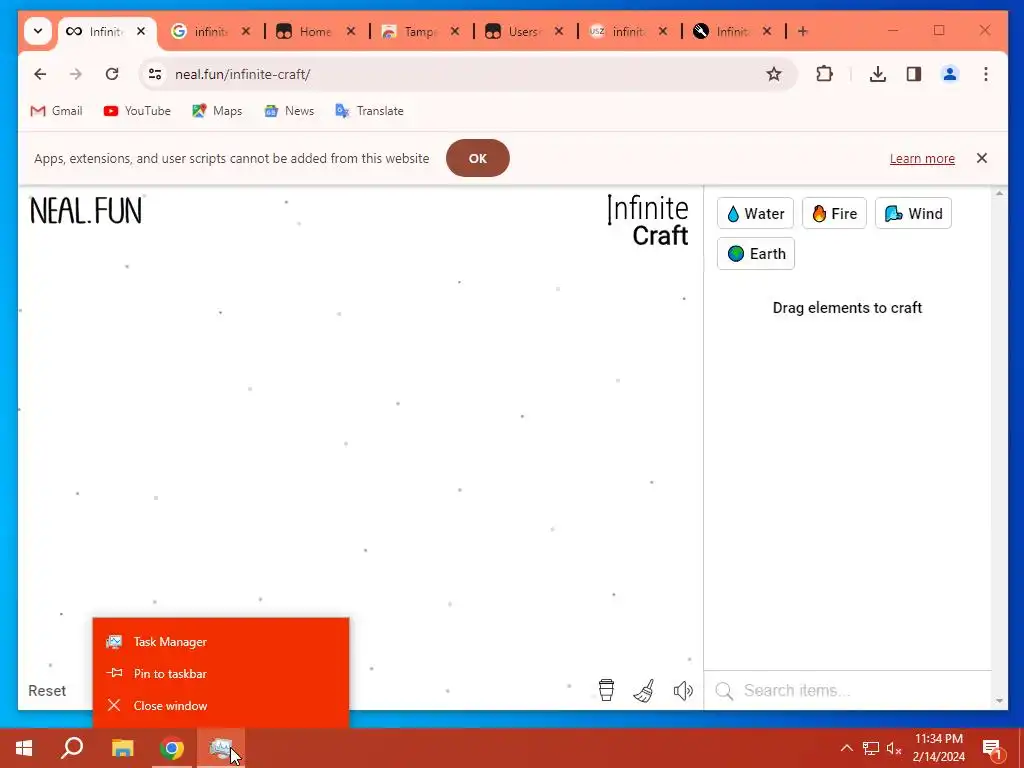The width and height of the screenshot is (1024, 768).
Task: Bookmark this page with the star icon
Action: [774, 74]
